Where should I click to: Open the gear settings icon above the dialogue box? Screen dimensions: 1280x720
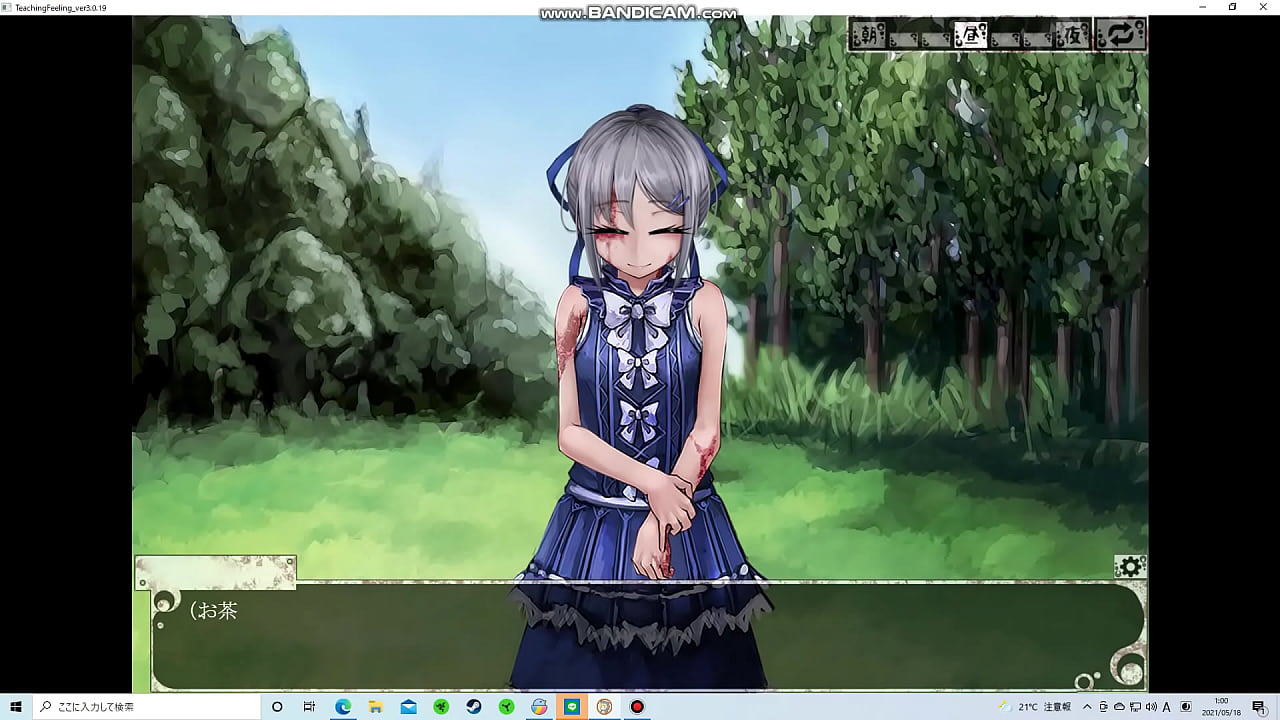pyautogui.click(x=1130, y=565)
